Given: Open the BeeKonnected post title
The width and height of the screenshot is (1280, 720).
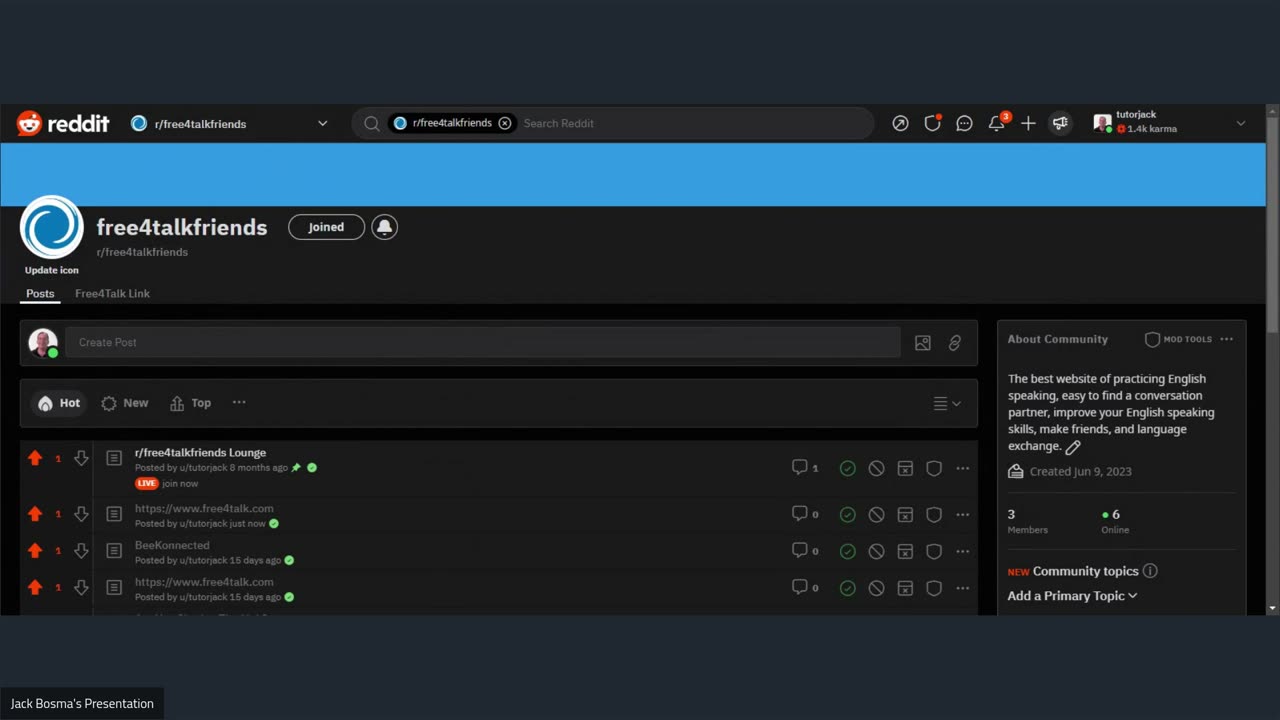Looking at the screenshot, I should tap(172, 545).
